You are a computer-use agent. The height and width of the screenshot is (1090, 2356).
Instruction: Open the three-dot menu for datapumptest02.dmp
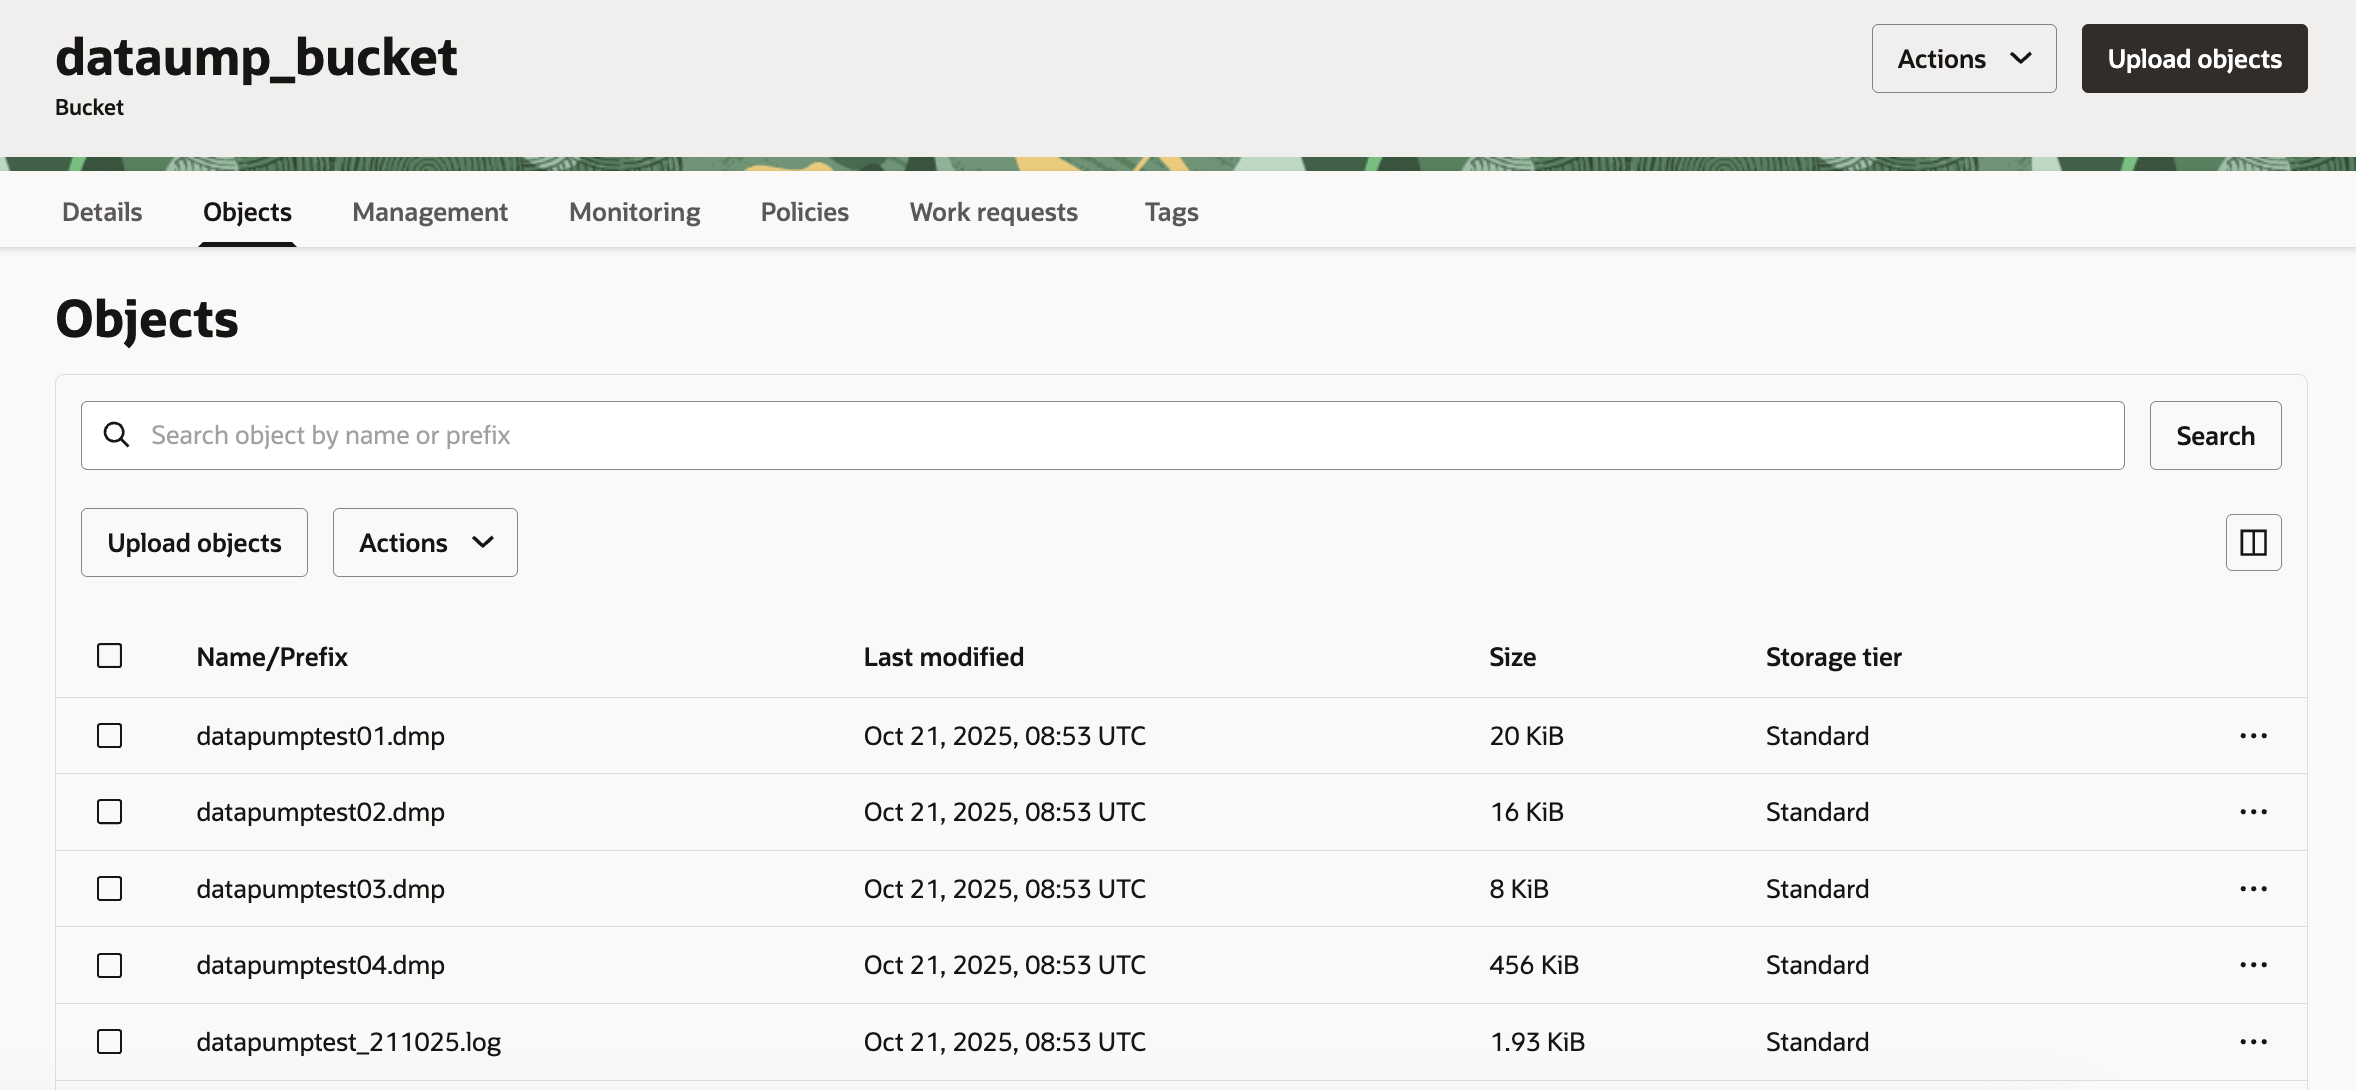click(2253, 812)
